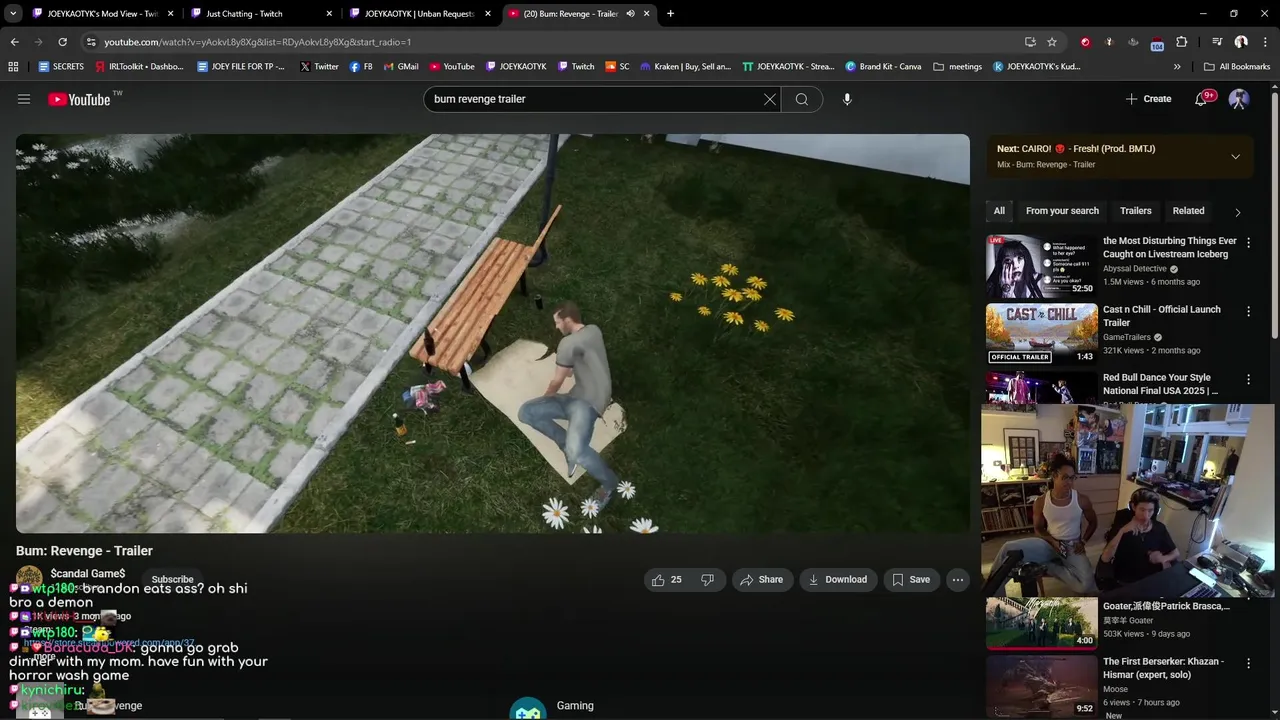1280x720 pixels.
Task: Open the red extension icon in toolbar
Action: click(x=1085, y=42)
